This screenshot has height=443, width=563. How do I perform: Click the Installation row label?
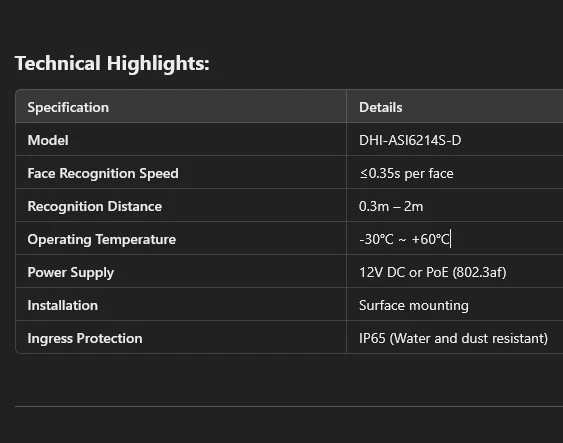pos(62,306)
